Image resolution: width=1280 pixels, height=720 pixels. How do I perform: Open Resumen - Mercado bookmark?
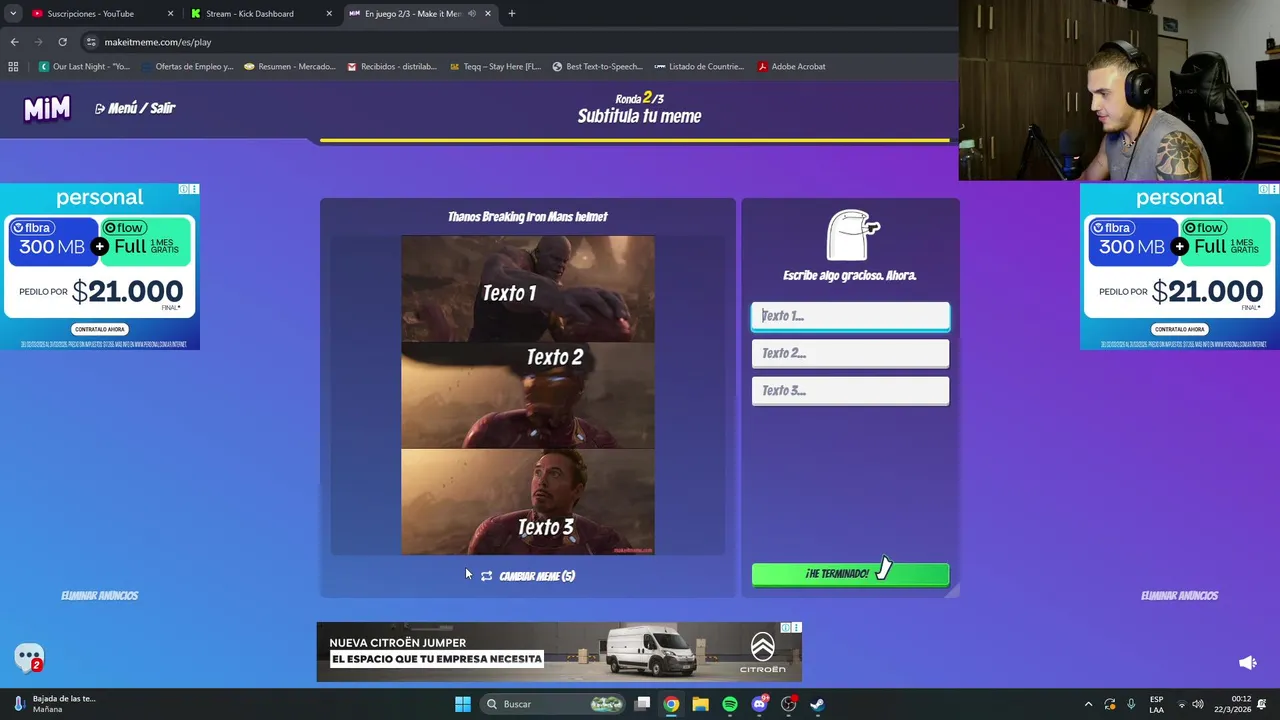click(290, 67)
